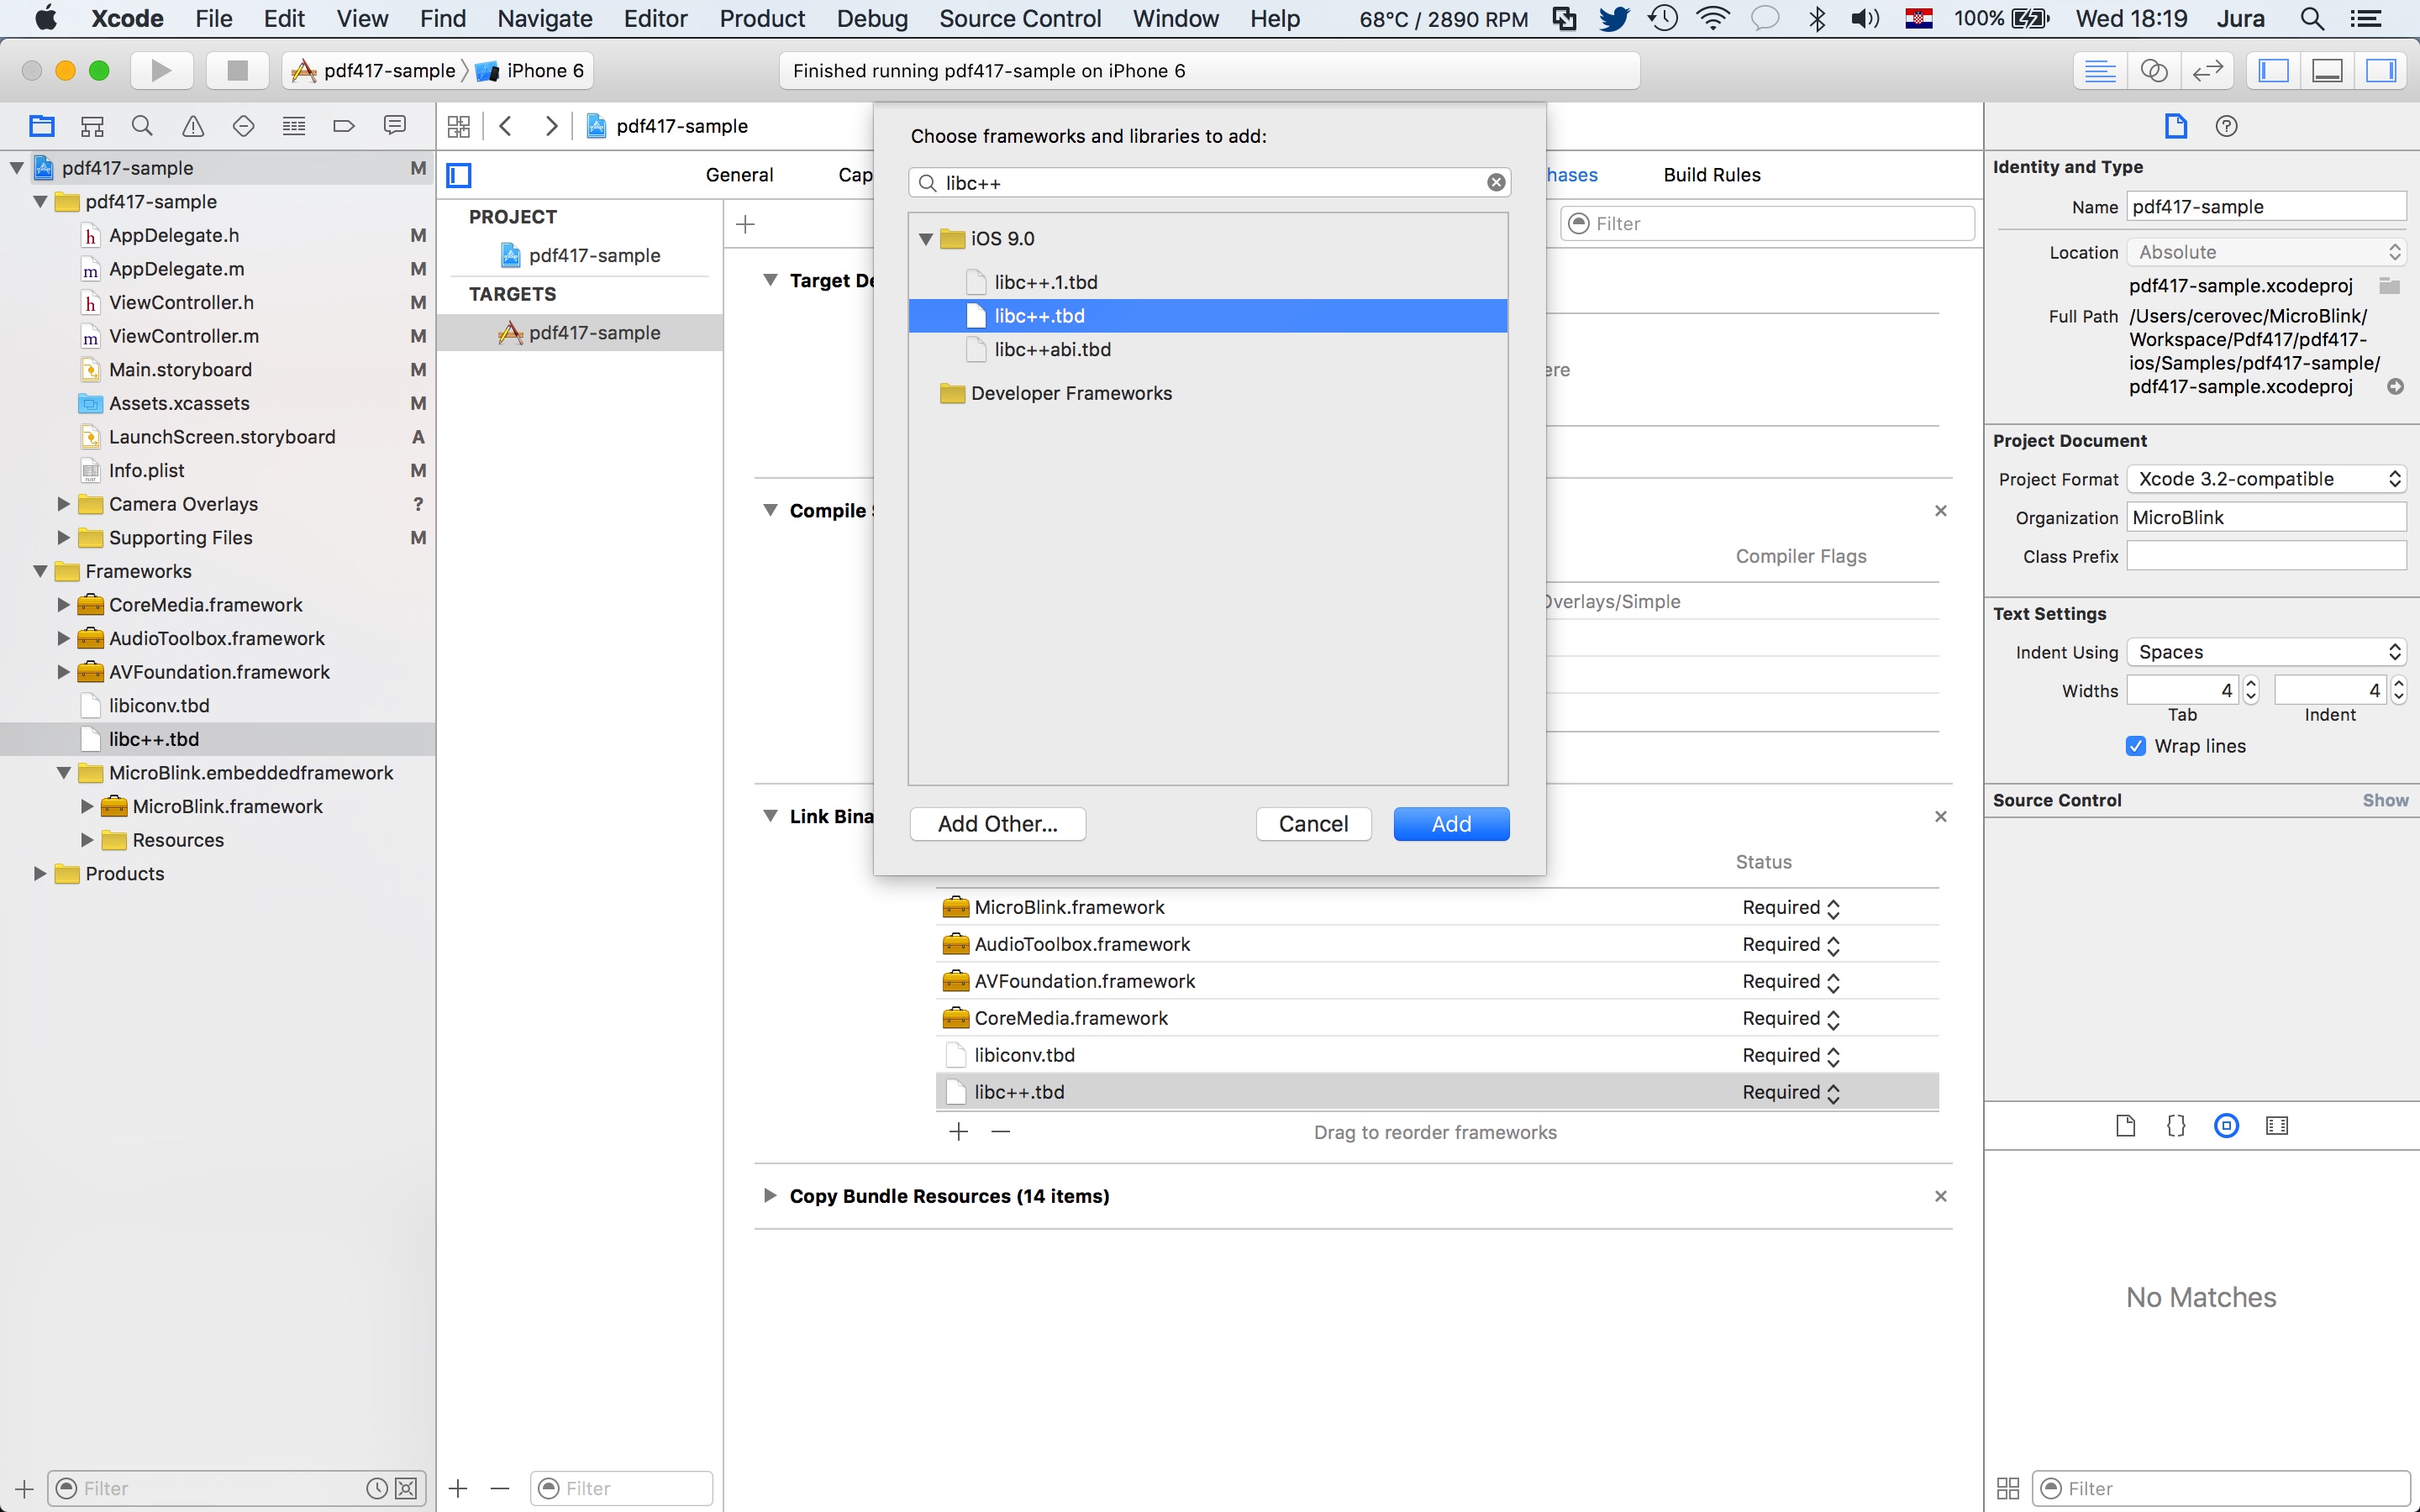This screenshot has width=2420, height=1512.
Task: Open the Project Format dropdown
Action: [x=2266, y=479]
